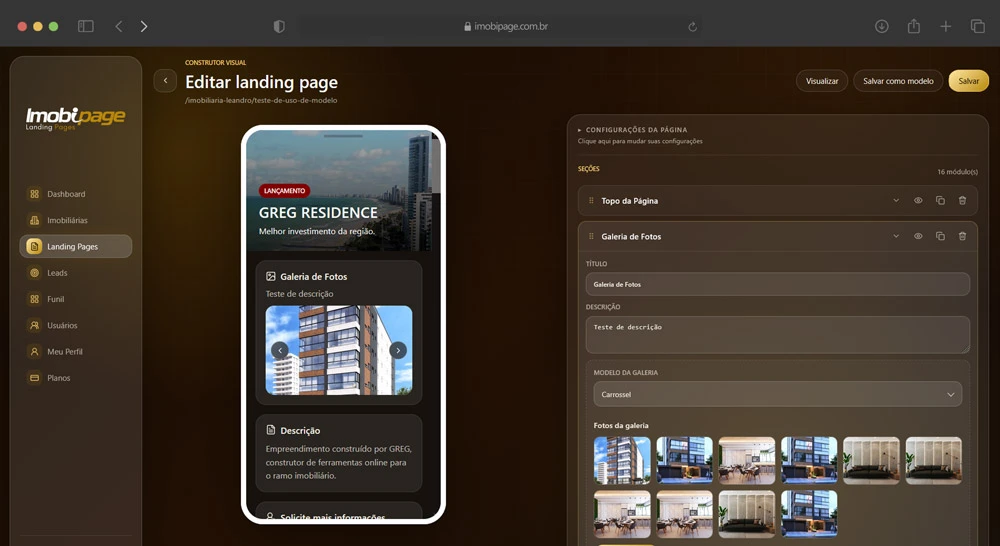Viewport: 1000px width, 546px height.
Task: Select the second gallery photo in top row
Action: [684, 460]
